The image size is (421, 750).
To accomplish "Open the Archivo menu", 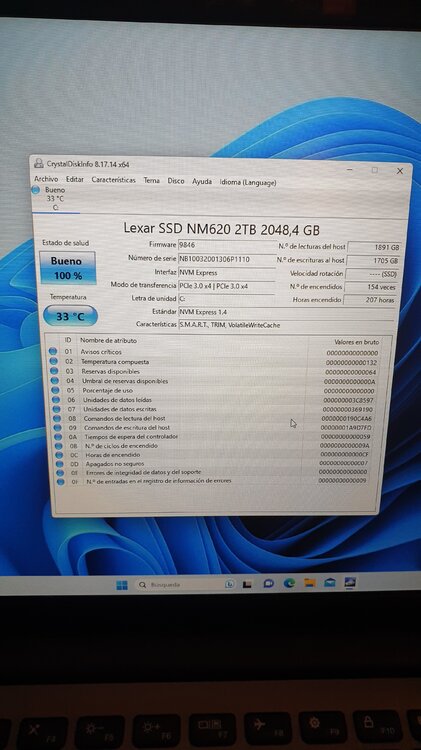I will tap(46, 179).
